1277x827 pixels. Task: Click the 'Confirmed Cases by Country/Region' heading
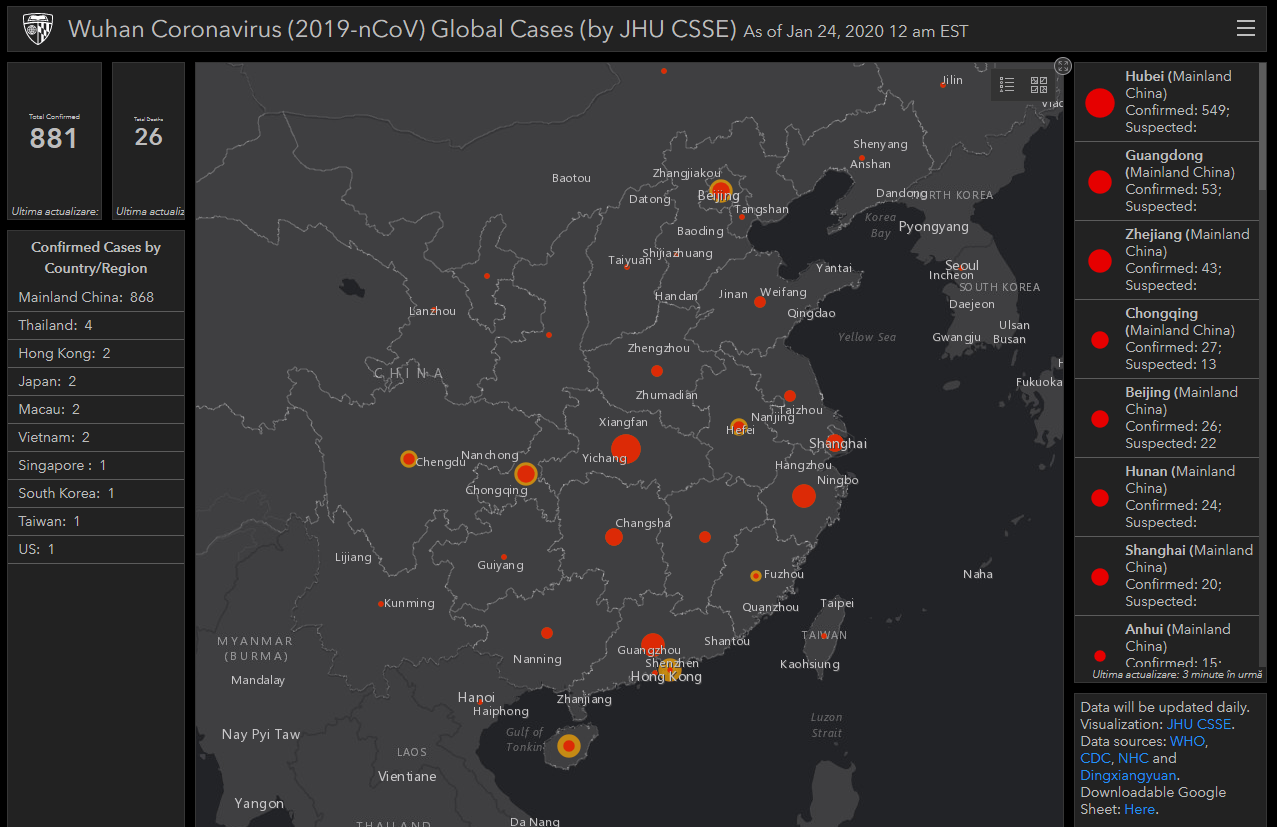point(96,257)
